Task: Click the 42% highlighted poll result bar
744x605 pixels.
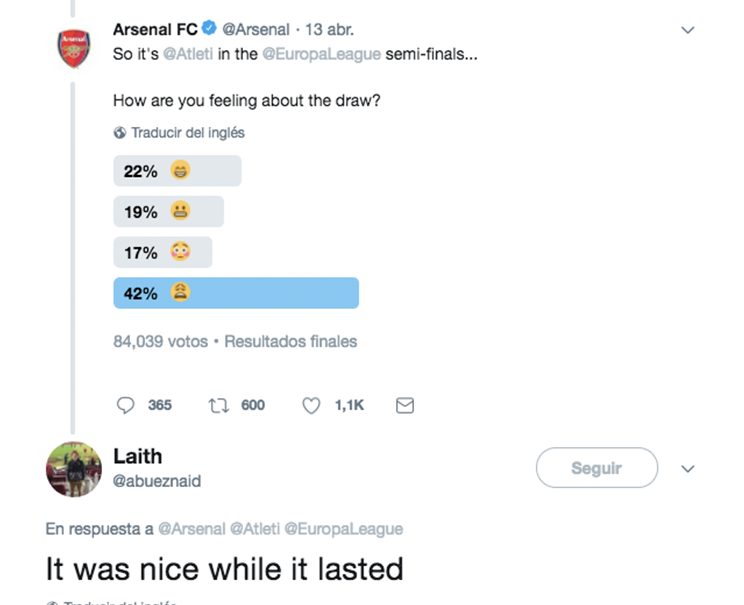Action: pyautogui.click(x=236, y=293)
